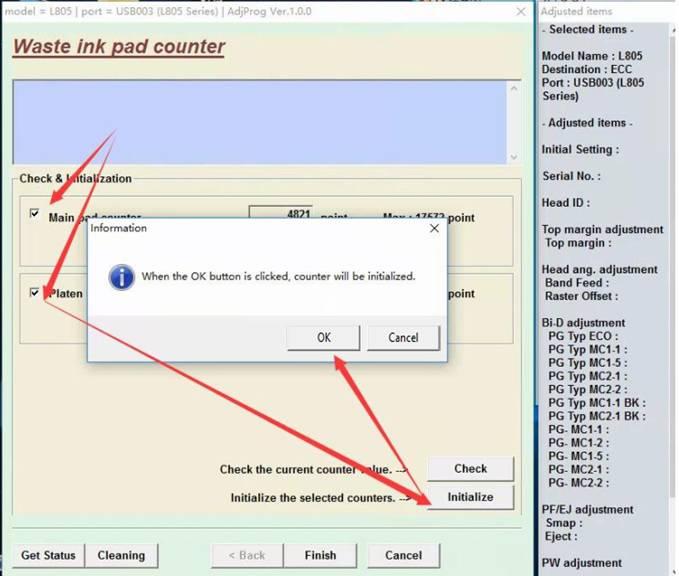Click Cancel in the Information dialog
The image size is (679, 576).
pos(403,337)
